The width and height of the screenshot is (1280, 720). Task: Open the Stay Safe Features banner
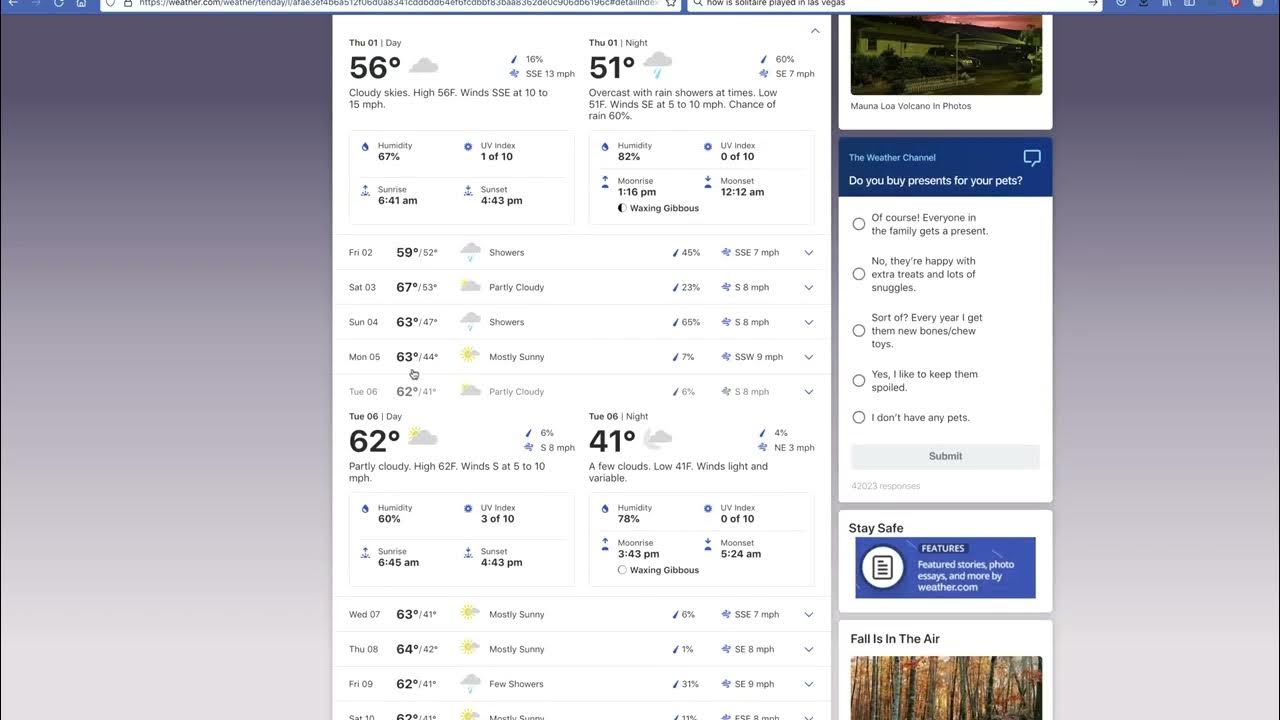945,568
